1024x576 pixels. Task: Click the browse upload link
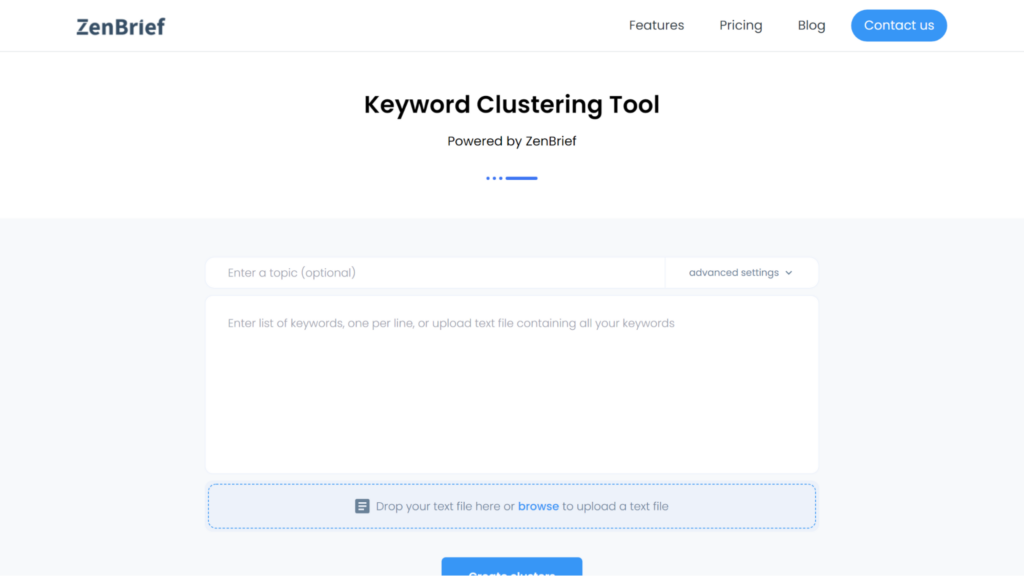538,506
